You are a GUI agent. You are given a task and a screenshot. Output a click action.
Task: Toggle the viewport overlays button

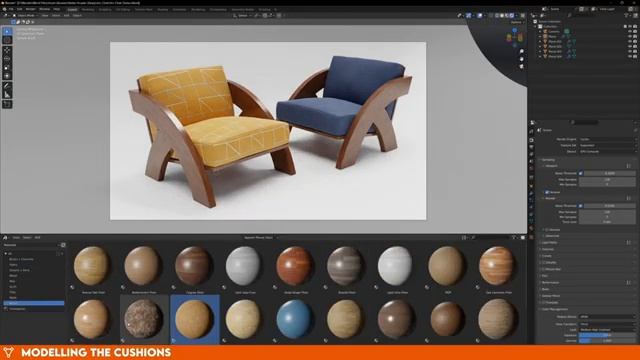(x=480, y=16)
